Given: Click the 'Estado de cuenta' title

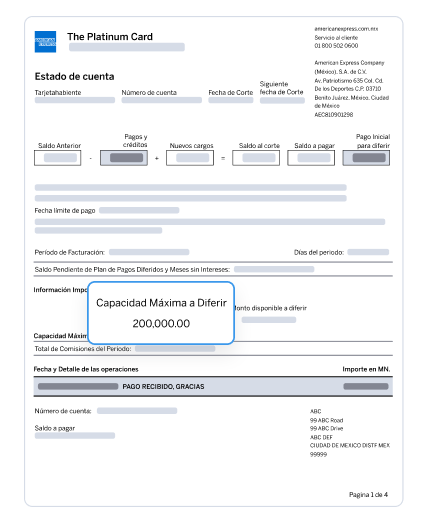Looking at the screenshot, I should click(x=74, y=77).
